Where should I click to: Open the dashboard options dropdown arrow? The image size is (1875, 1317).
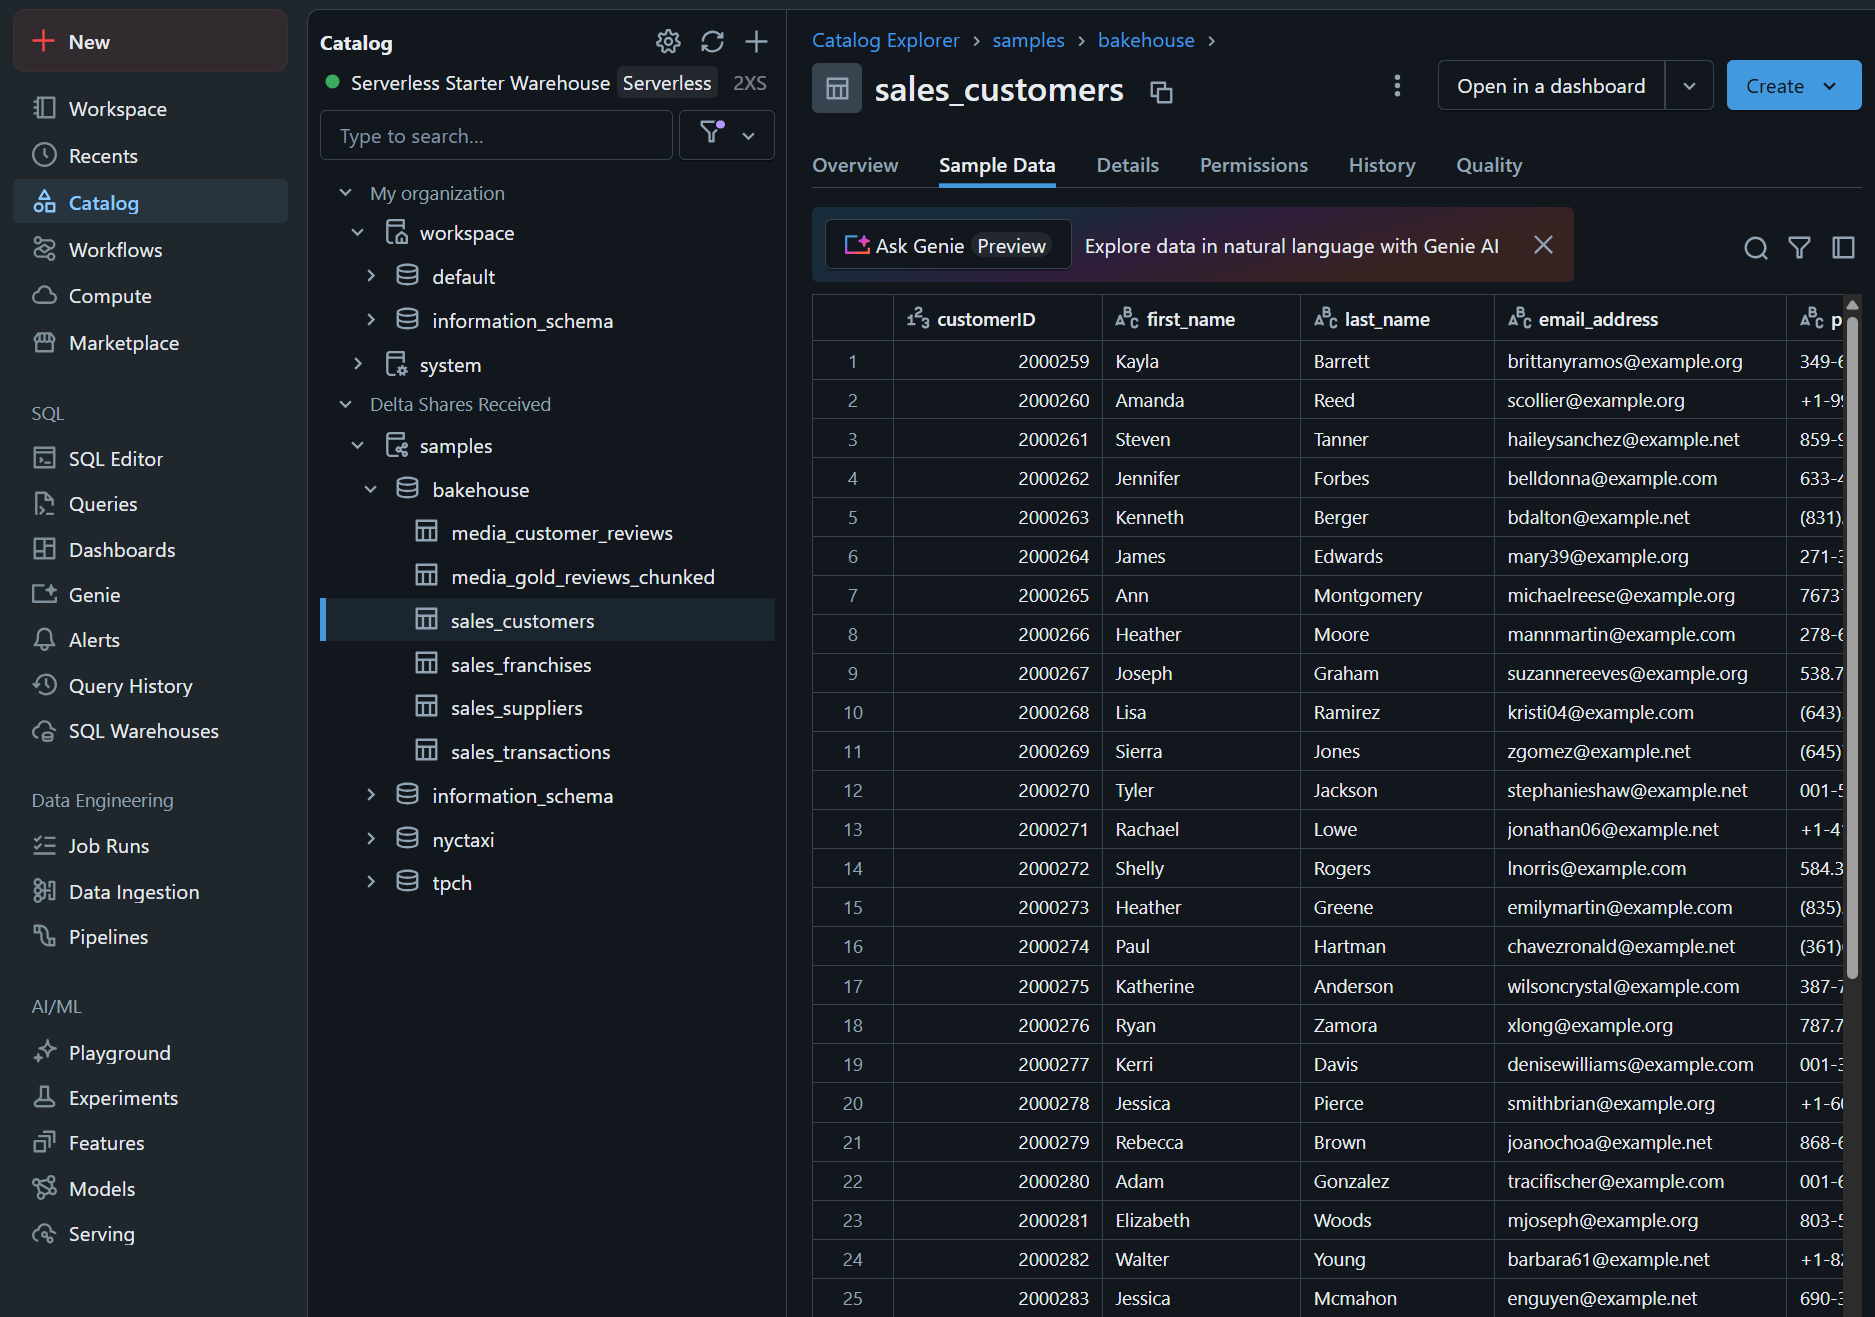tap(1689, 86)
